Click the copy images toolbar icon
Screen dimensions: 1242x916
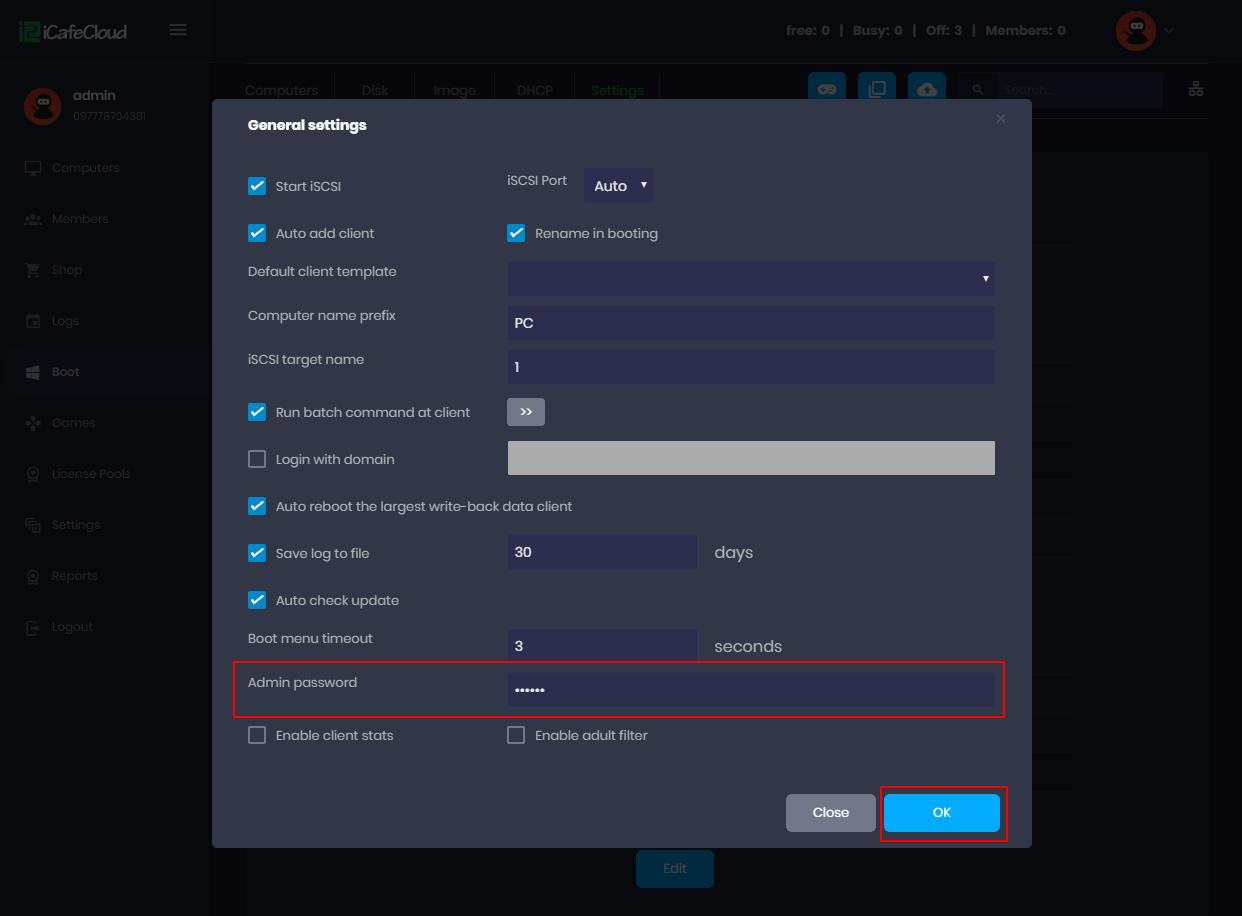[876, 88]
